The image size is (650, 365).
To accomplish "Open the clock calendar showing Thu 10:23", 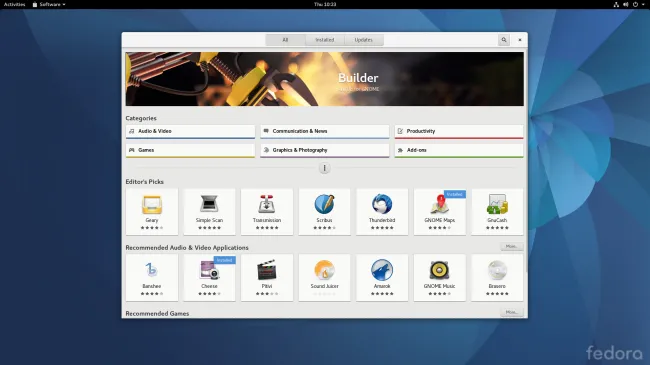I will click(325, 5).
